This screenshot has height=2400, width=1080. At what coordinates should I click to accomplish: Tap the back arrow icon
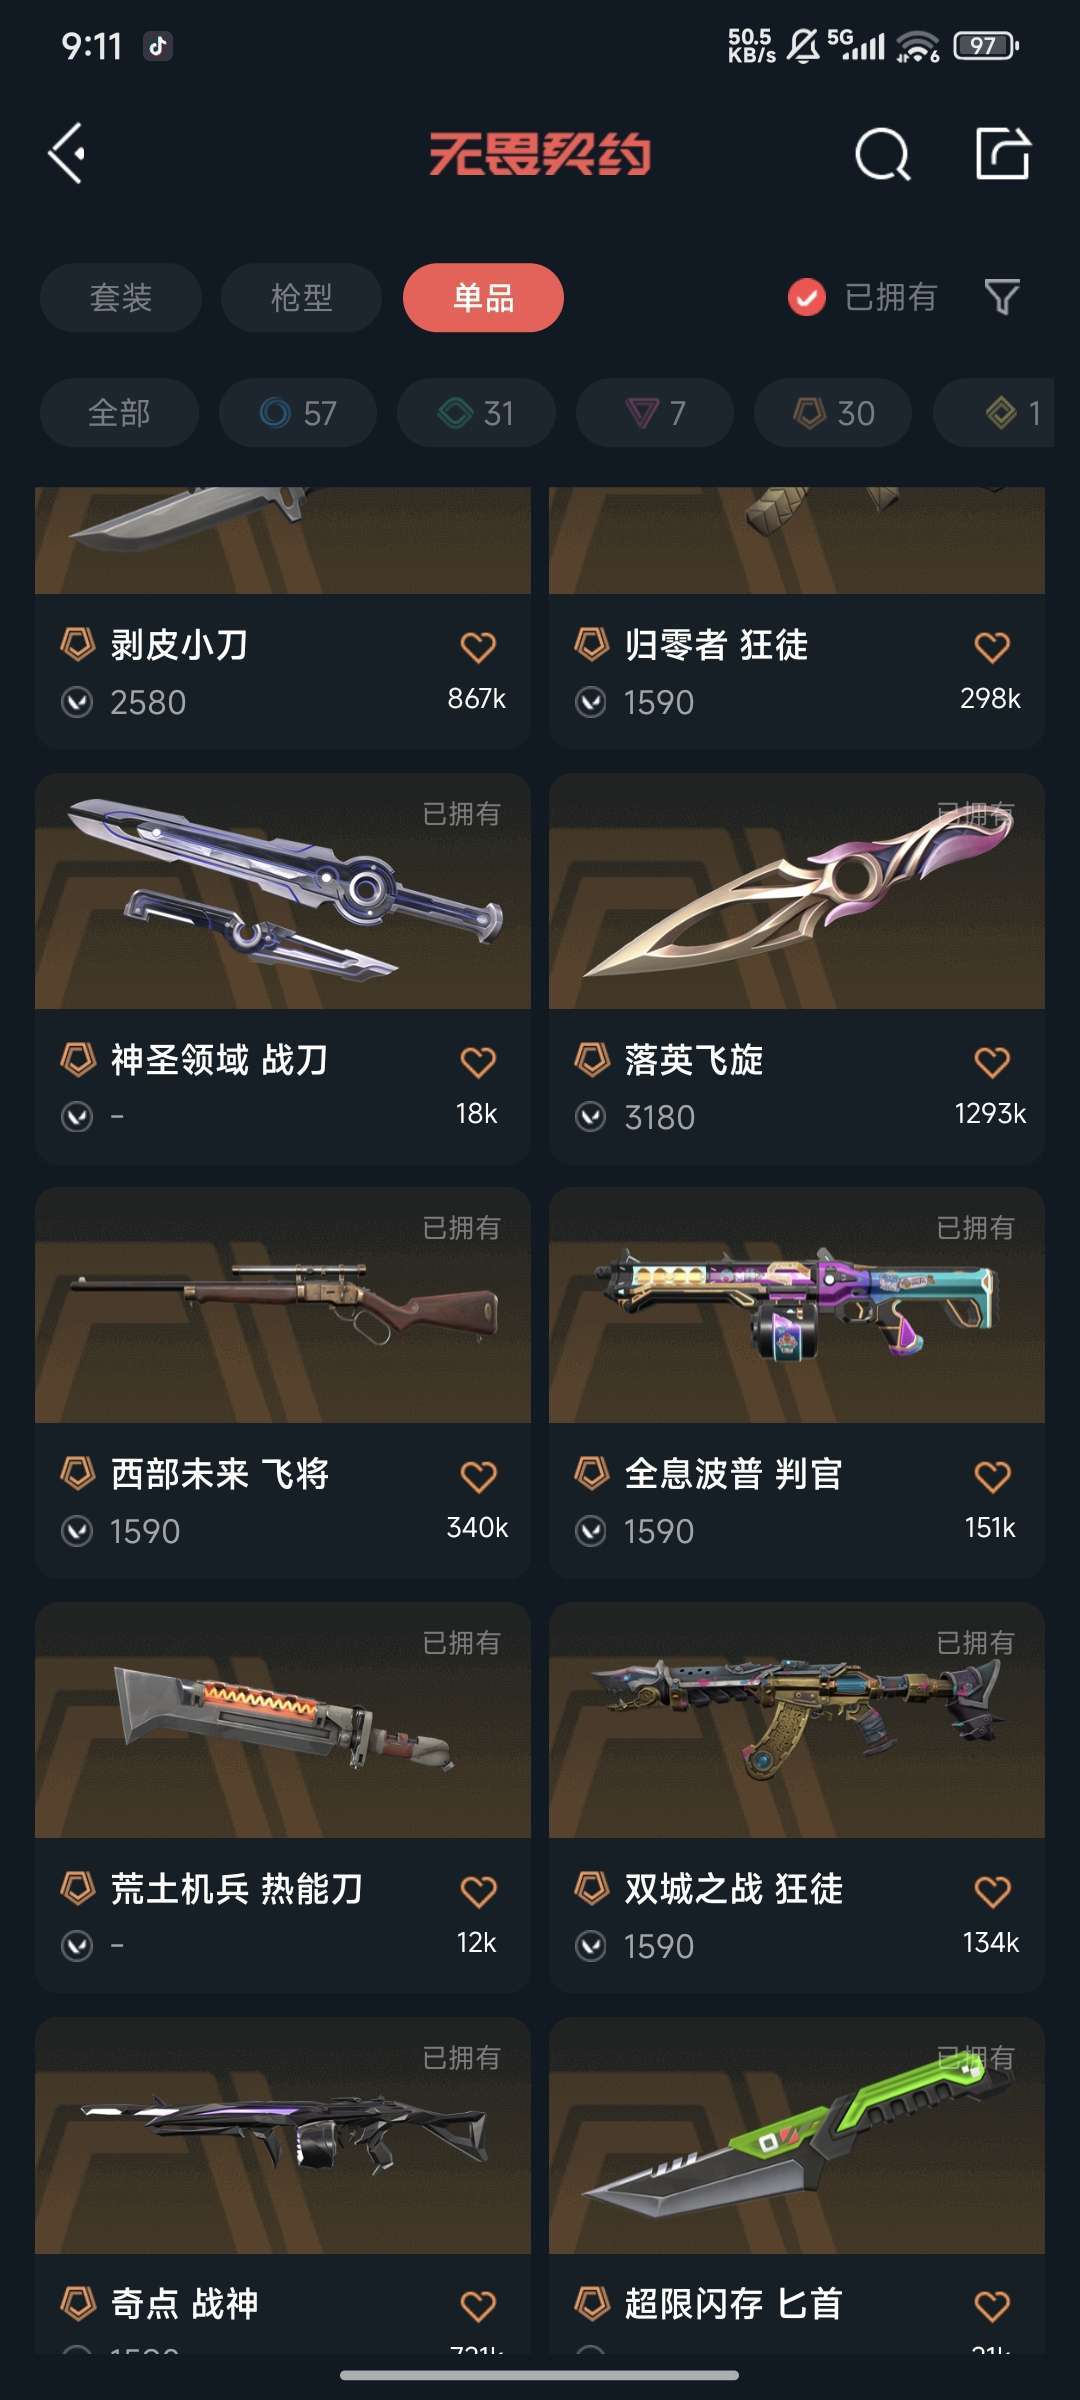click(67, 154)
